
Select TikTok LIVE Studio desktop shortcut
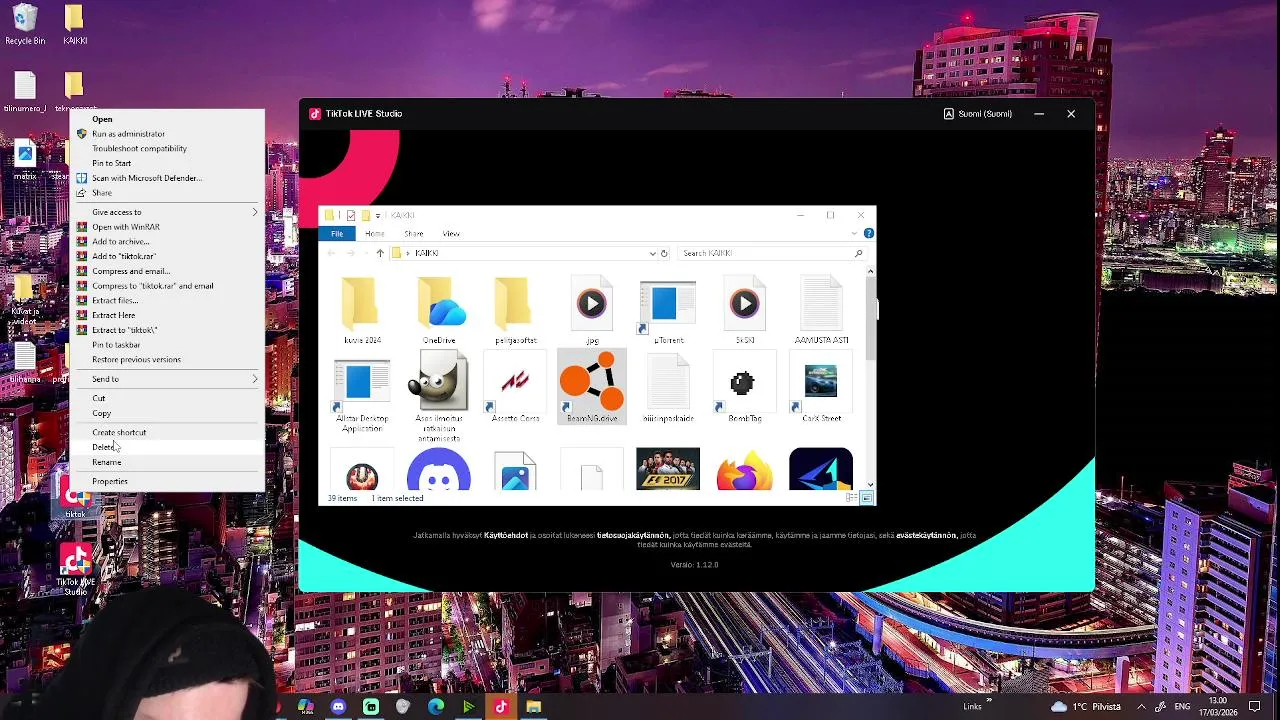click(76, 569)
